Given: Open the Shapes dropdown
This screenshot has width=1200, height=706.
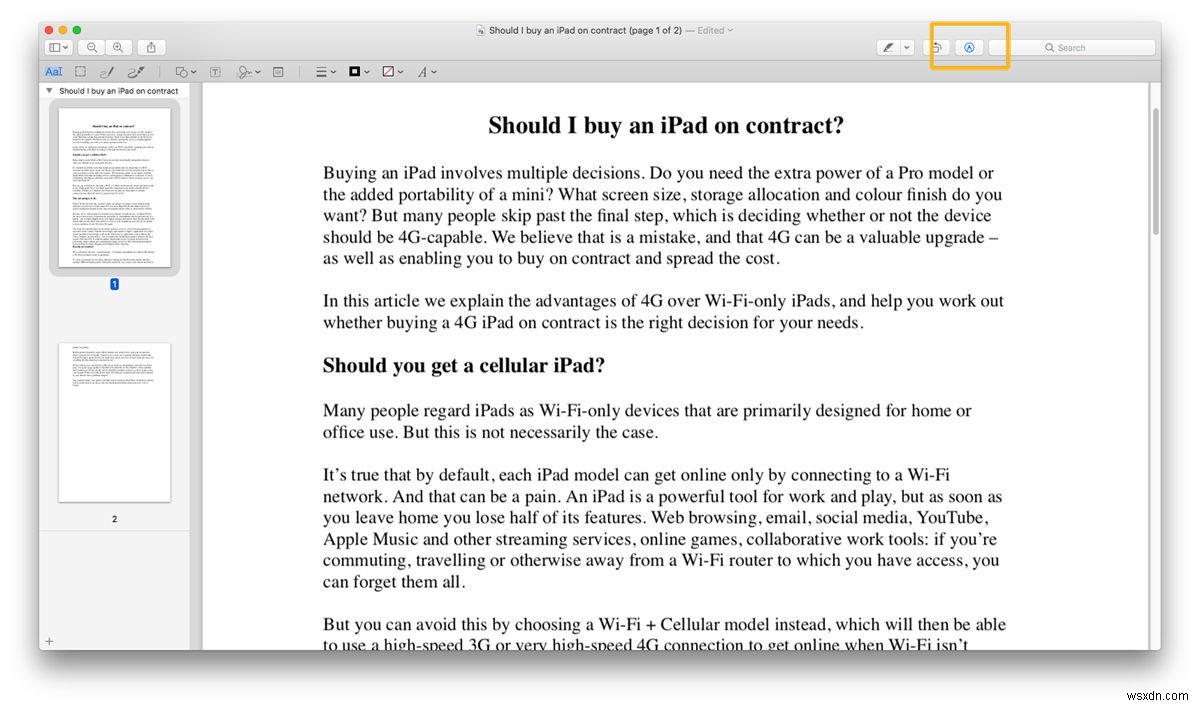Looking at the screenshot, I should click(183, 71).
